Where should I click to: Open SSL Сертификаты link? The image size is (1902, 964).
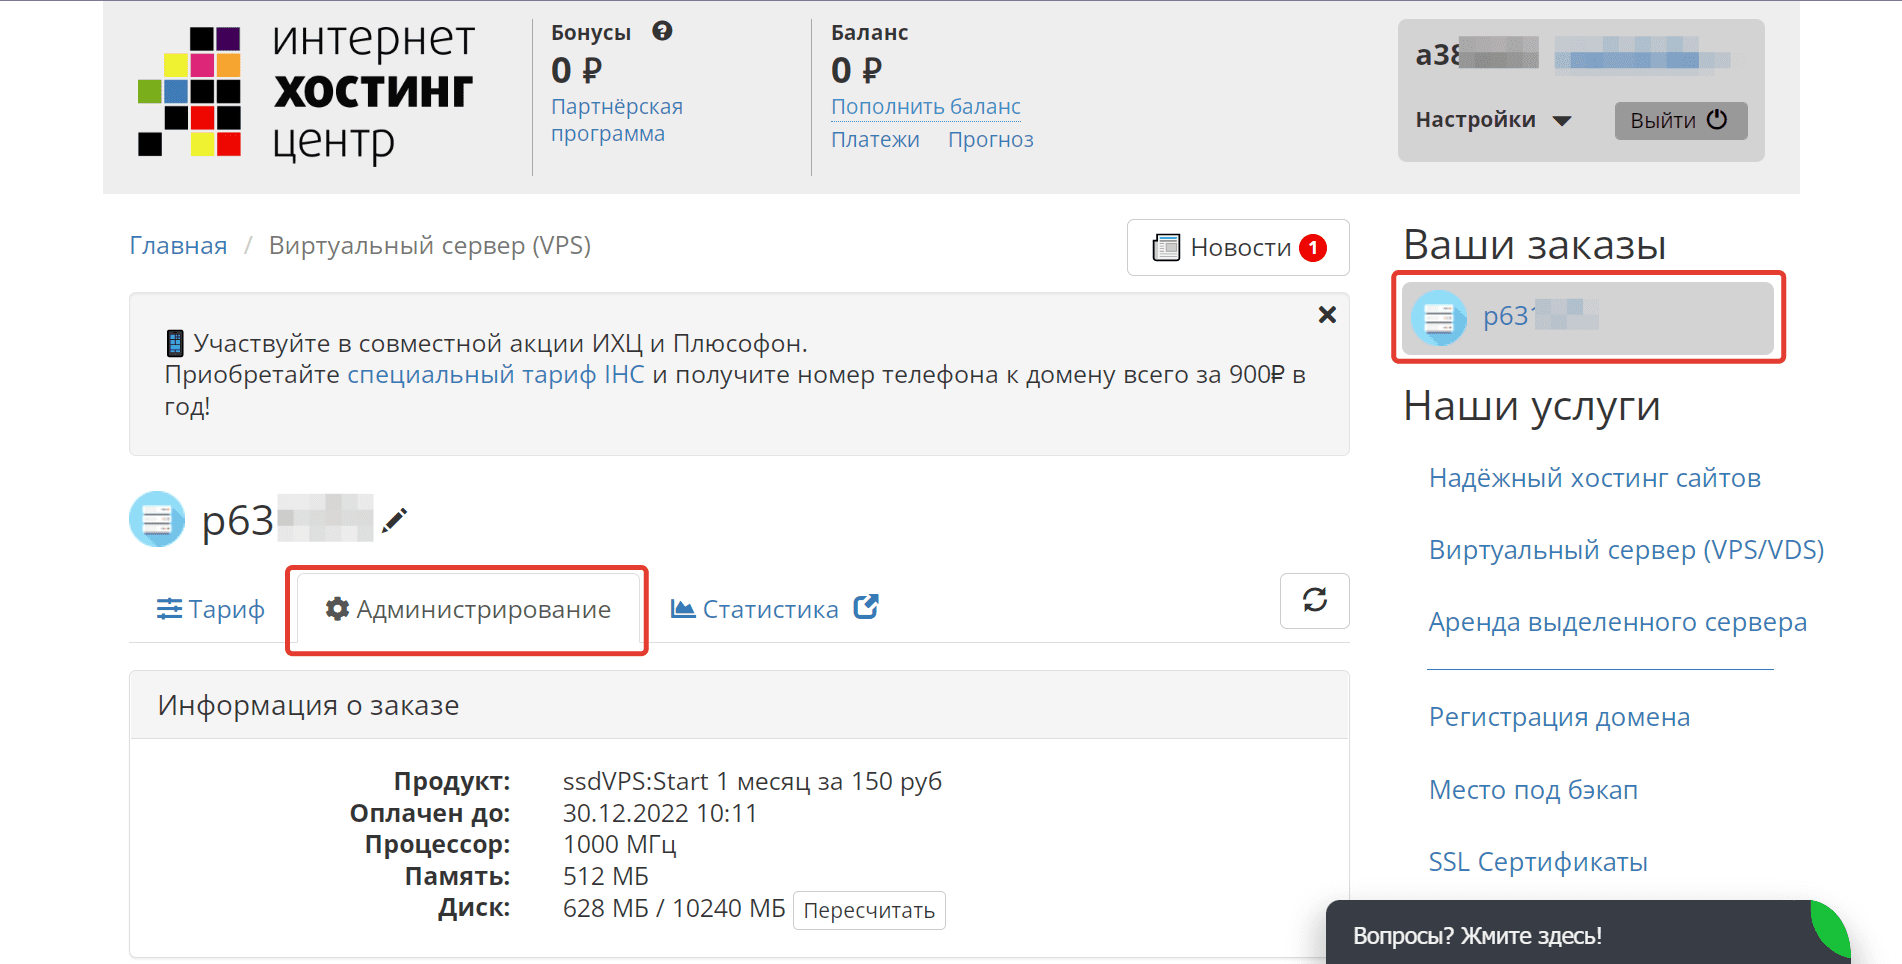1538,862
